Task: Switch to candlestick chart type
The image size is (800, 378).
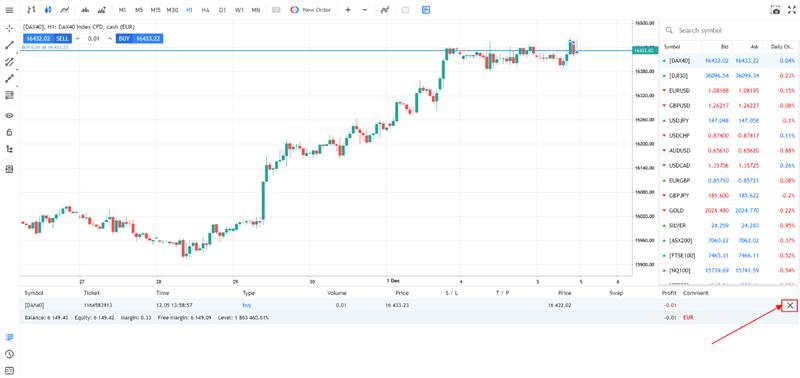Action: (48, 10)
